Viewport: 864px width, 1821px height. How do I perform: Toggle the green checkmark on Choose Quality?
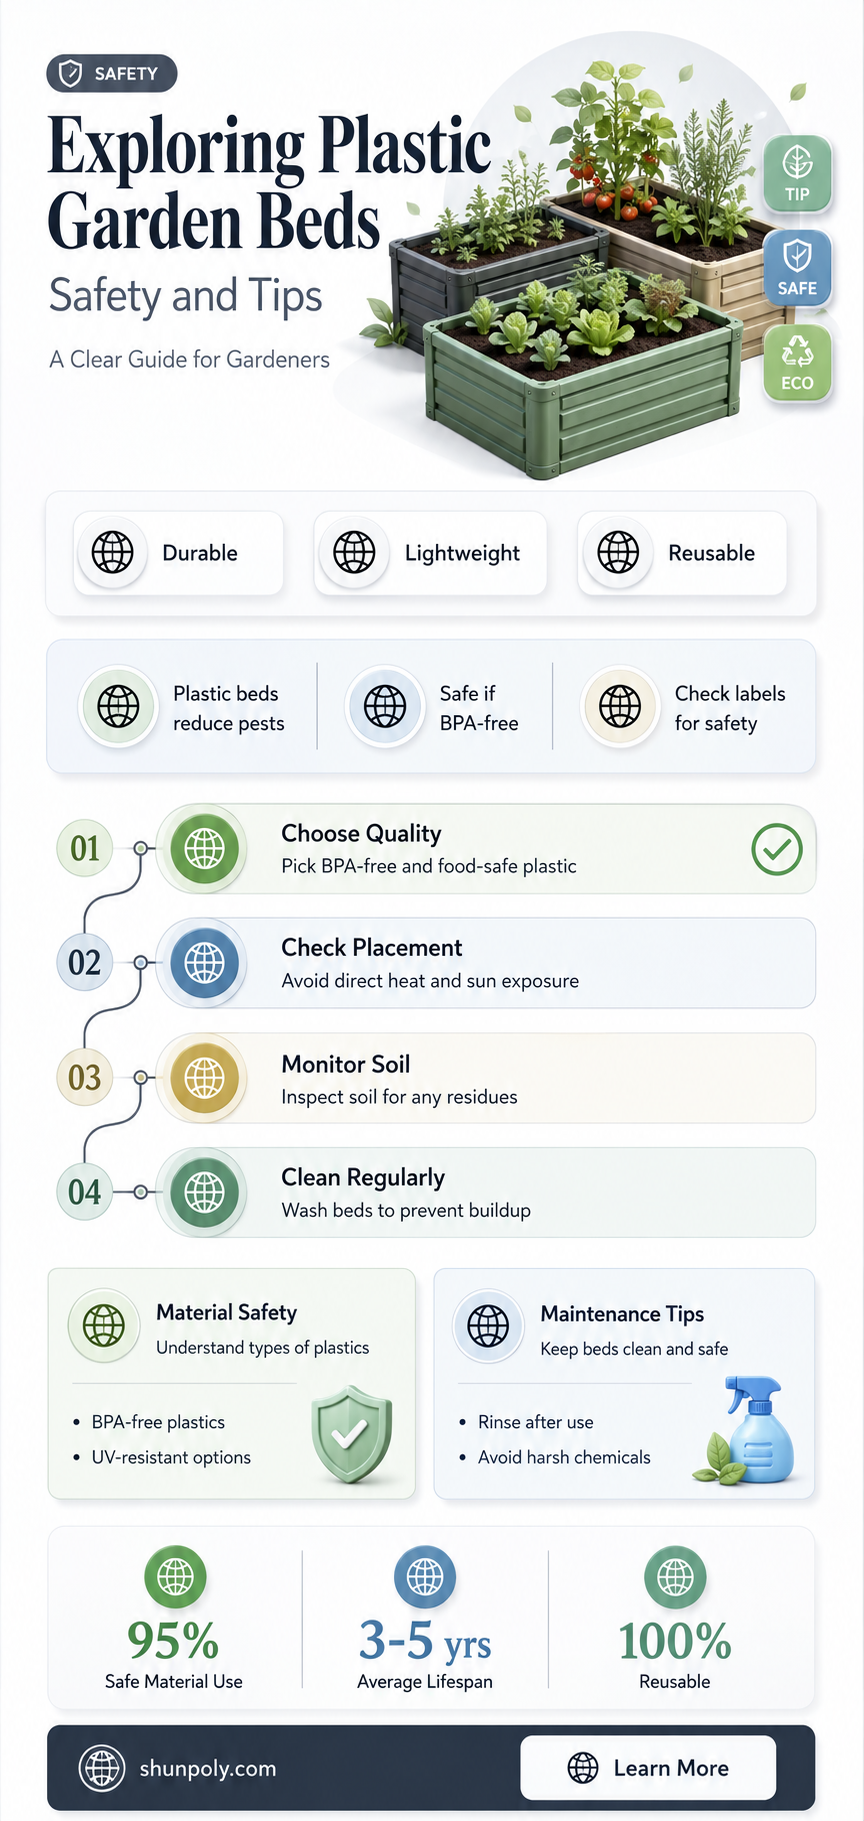pyautogui.click(x=777, y=849)
